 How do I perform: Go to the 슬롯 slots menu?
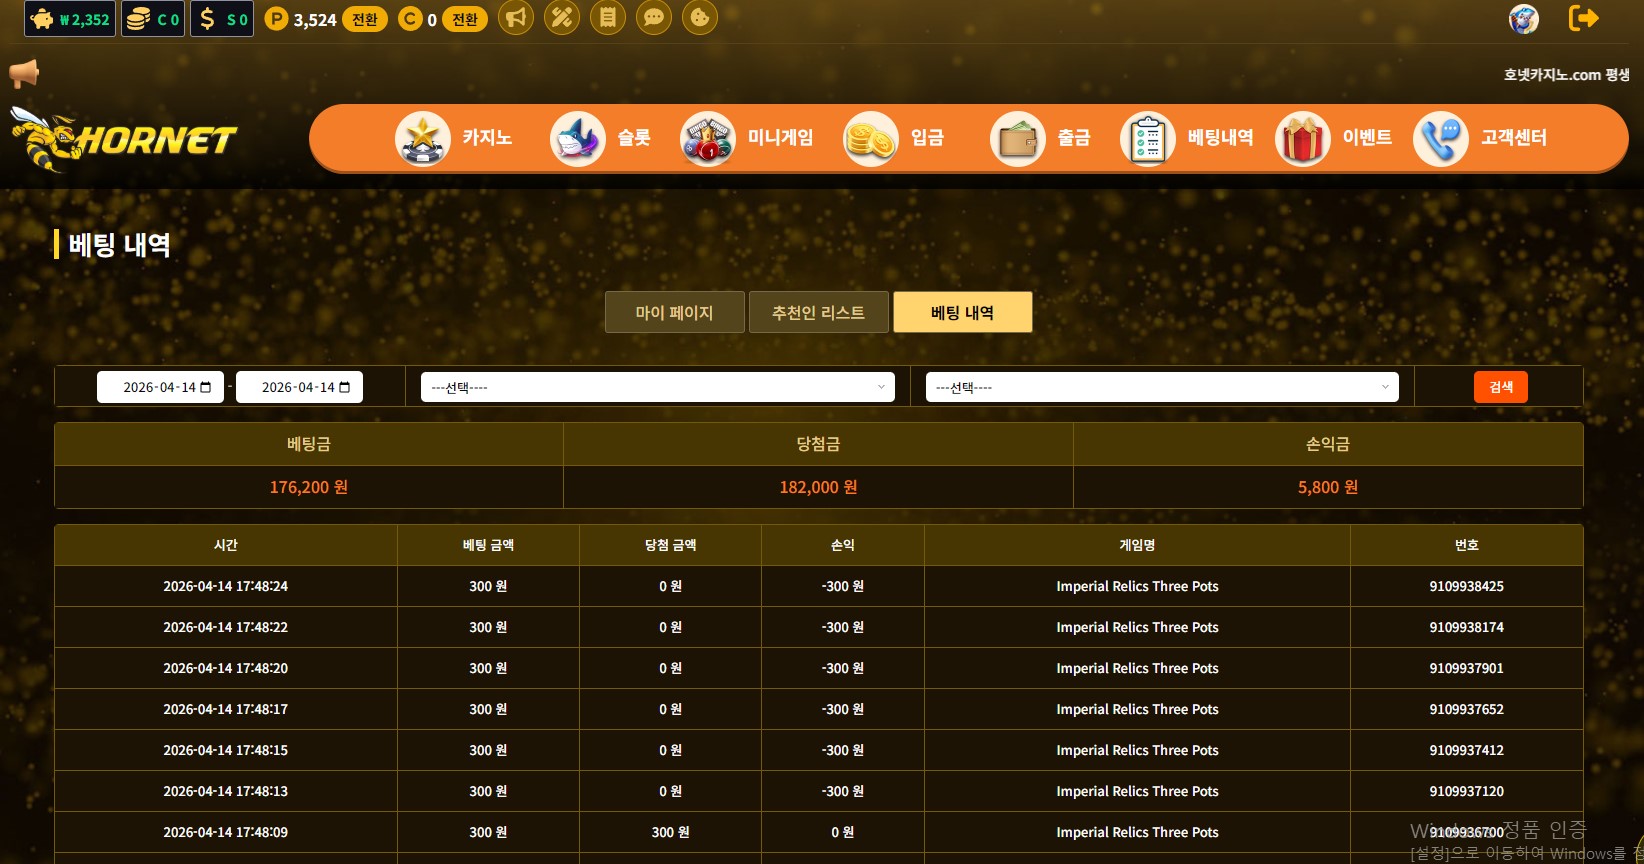point(602,138)
